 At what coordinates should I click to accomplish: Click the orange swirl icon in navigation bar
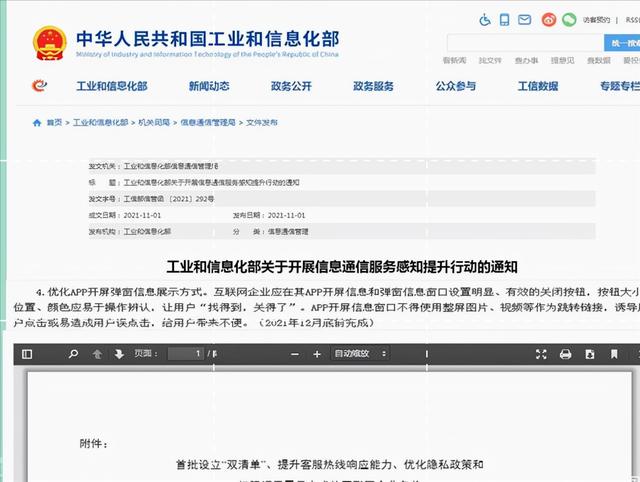point(40,86)
